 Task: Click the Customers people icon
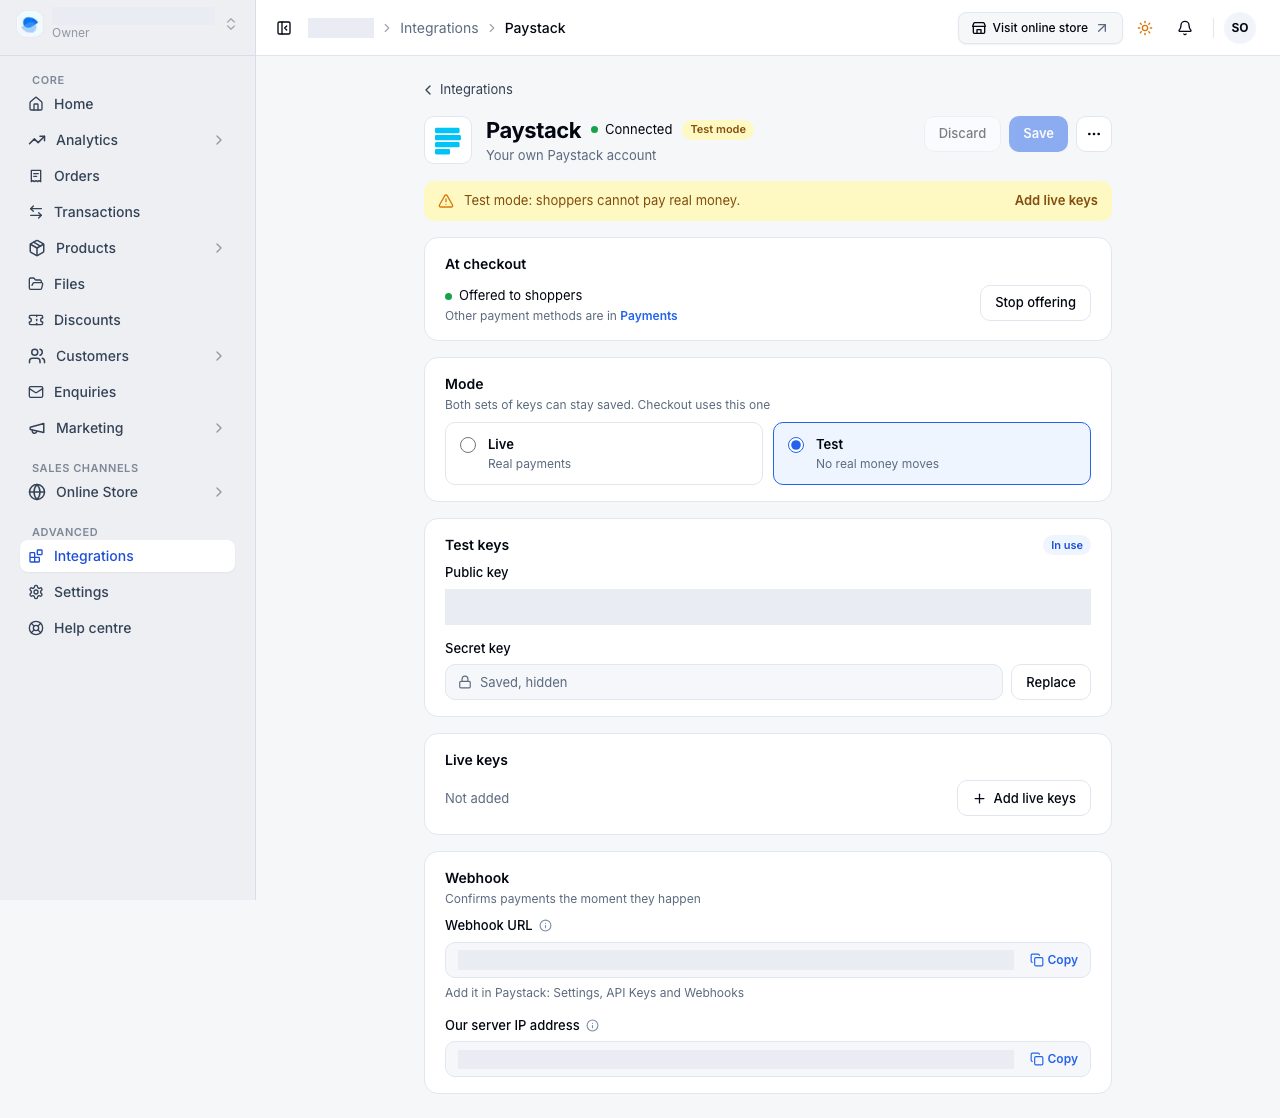(37, 356)
